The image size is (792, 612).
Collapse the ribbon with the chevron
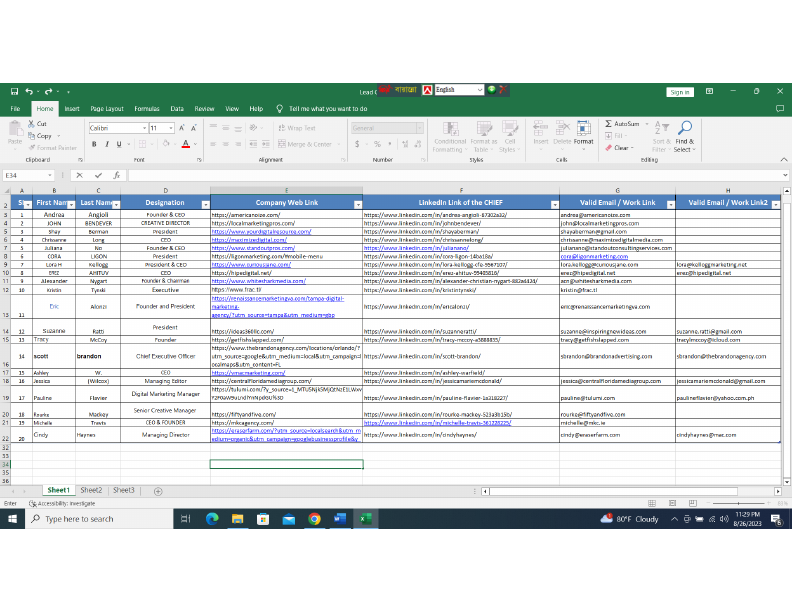coord(783,160)
